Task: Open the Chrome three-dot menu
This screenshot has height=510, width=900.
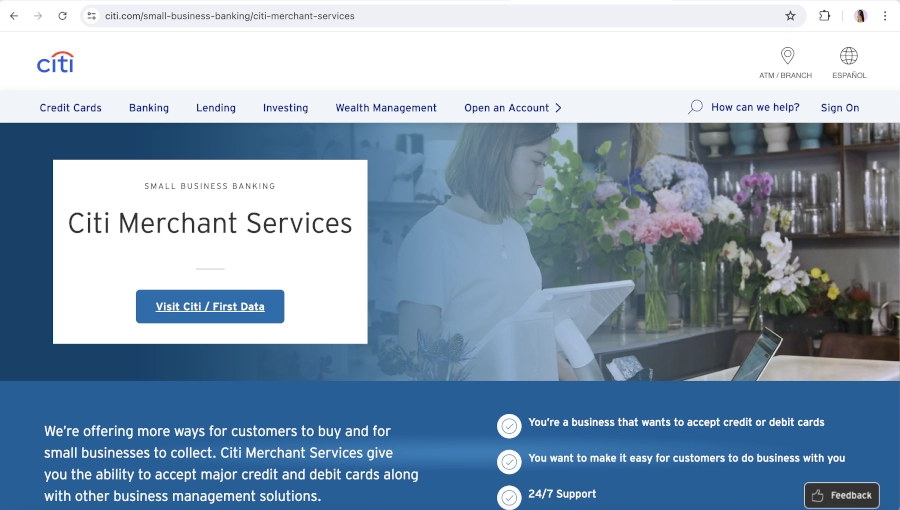Action: [885, 16]
